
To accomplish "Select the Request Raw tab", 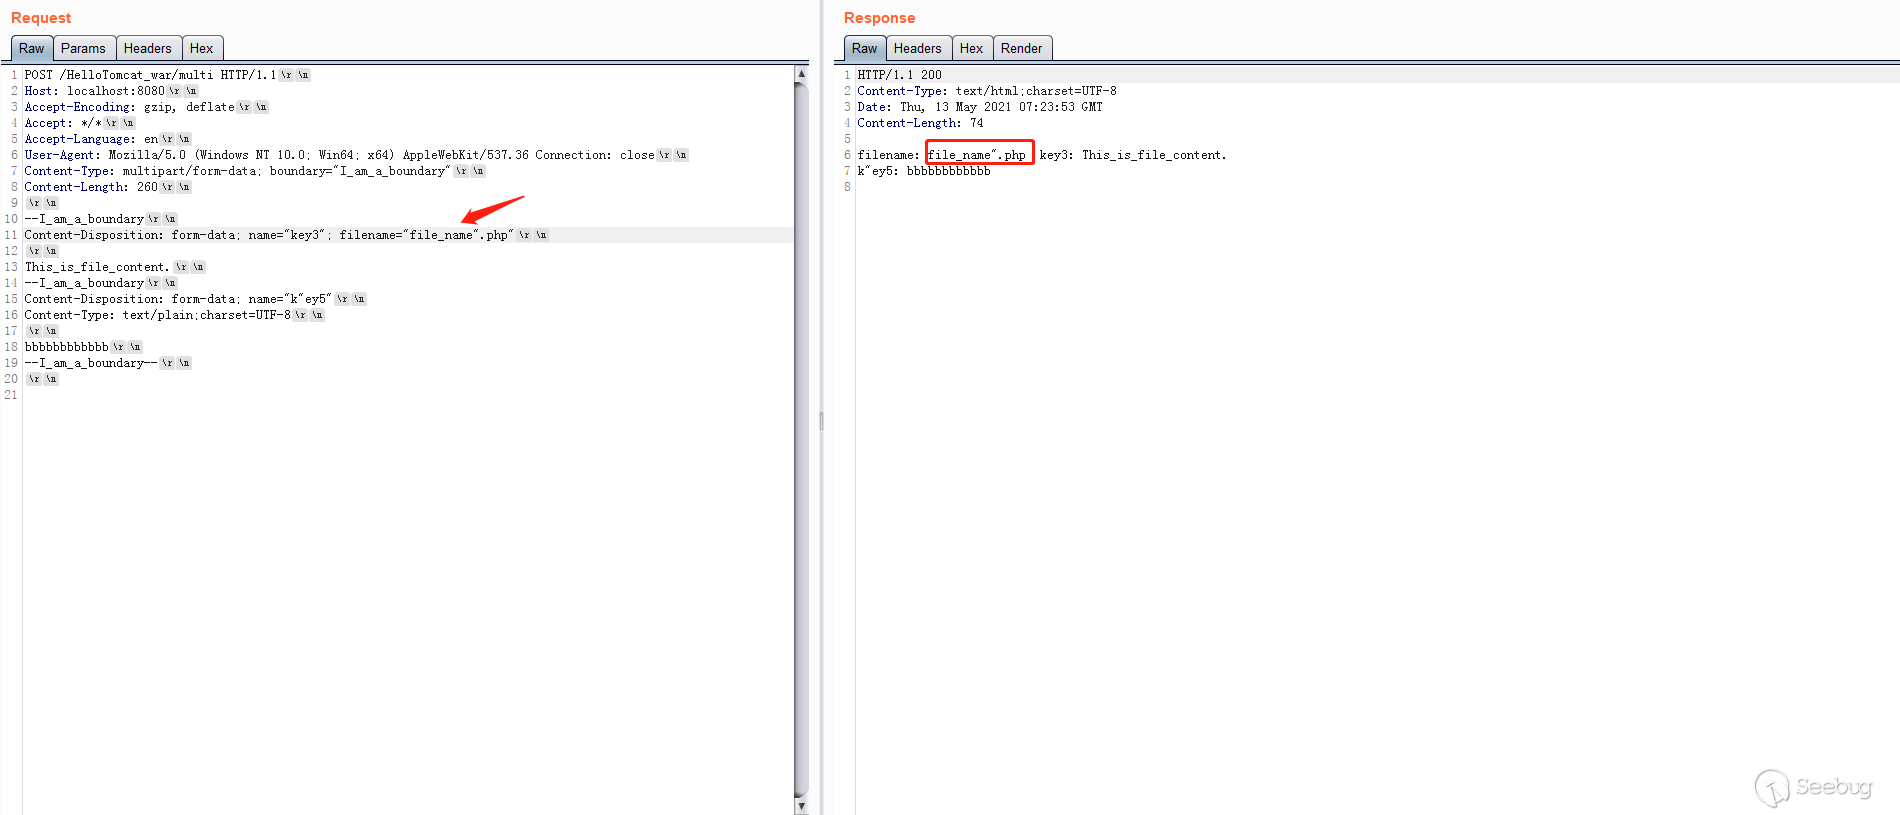I will [x=32, y=48].
